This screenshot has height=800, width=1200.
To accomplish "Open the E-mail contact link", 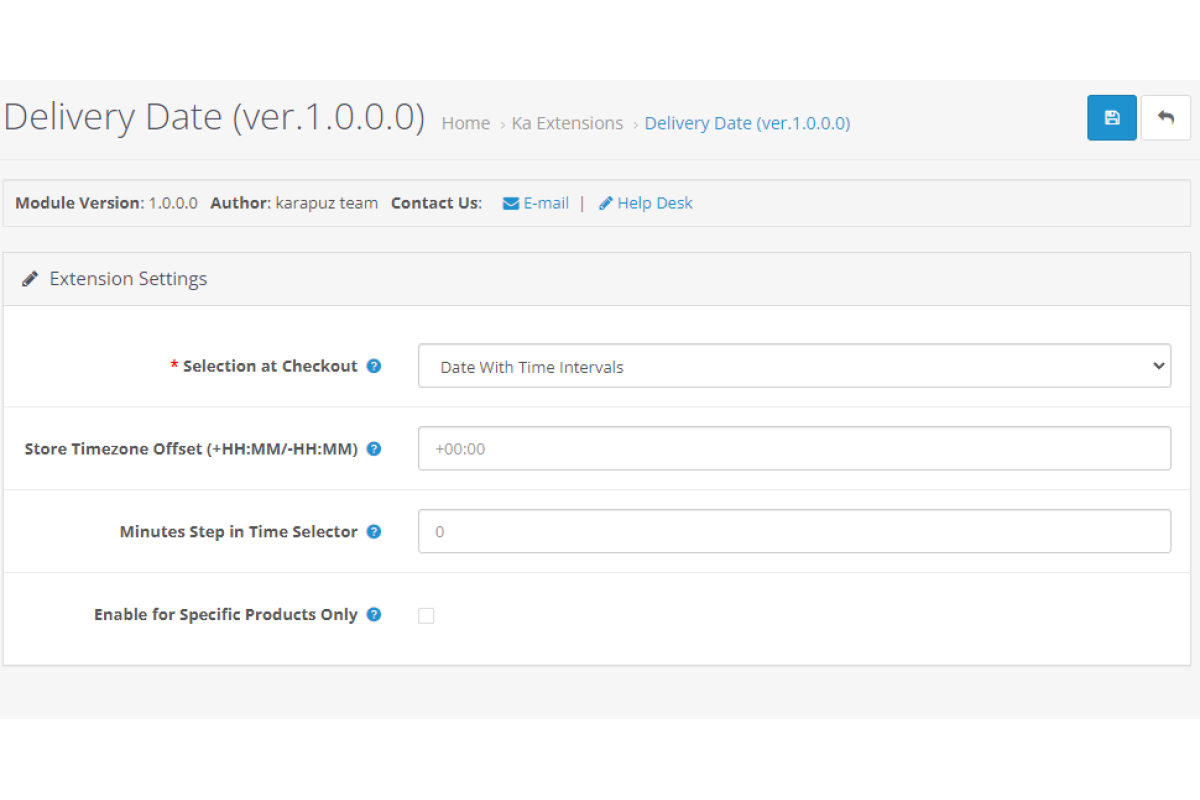I will 546,203.
